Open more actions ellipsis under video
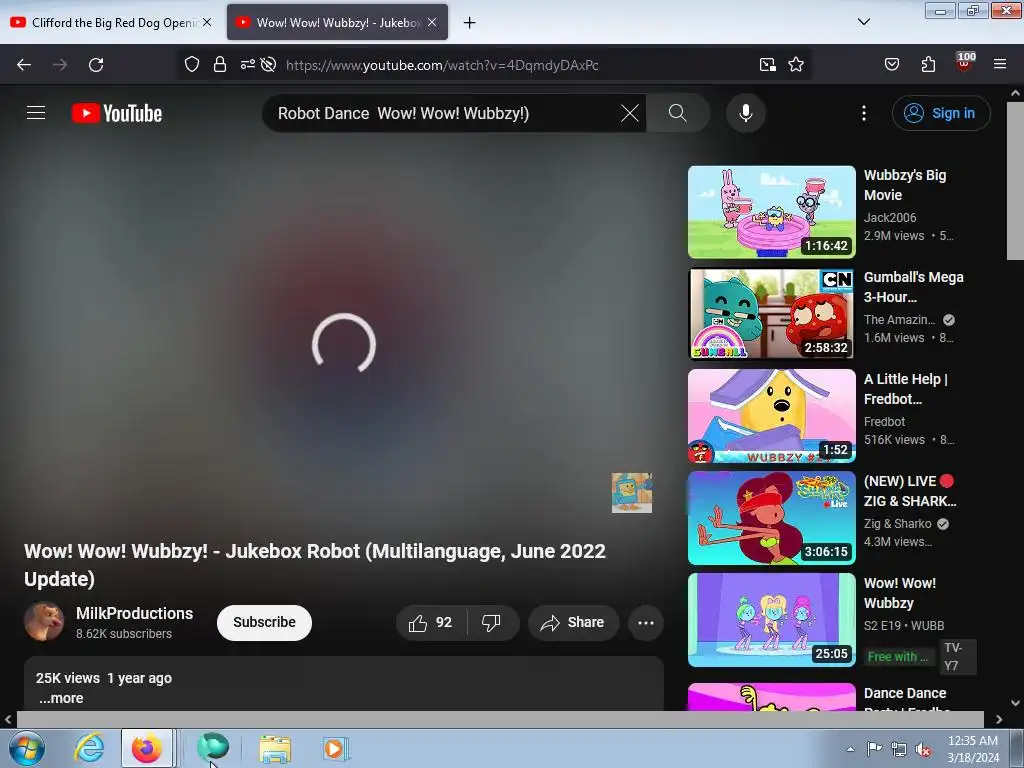 pyautogui.click(x=646, y=622)
